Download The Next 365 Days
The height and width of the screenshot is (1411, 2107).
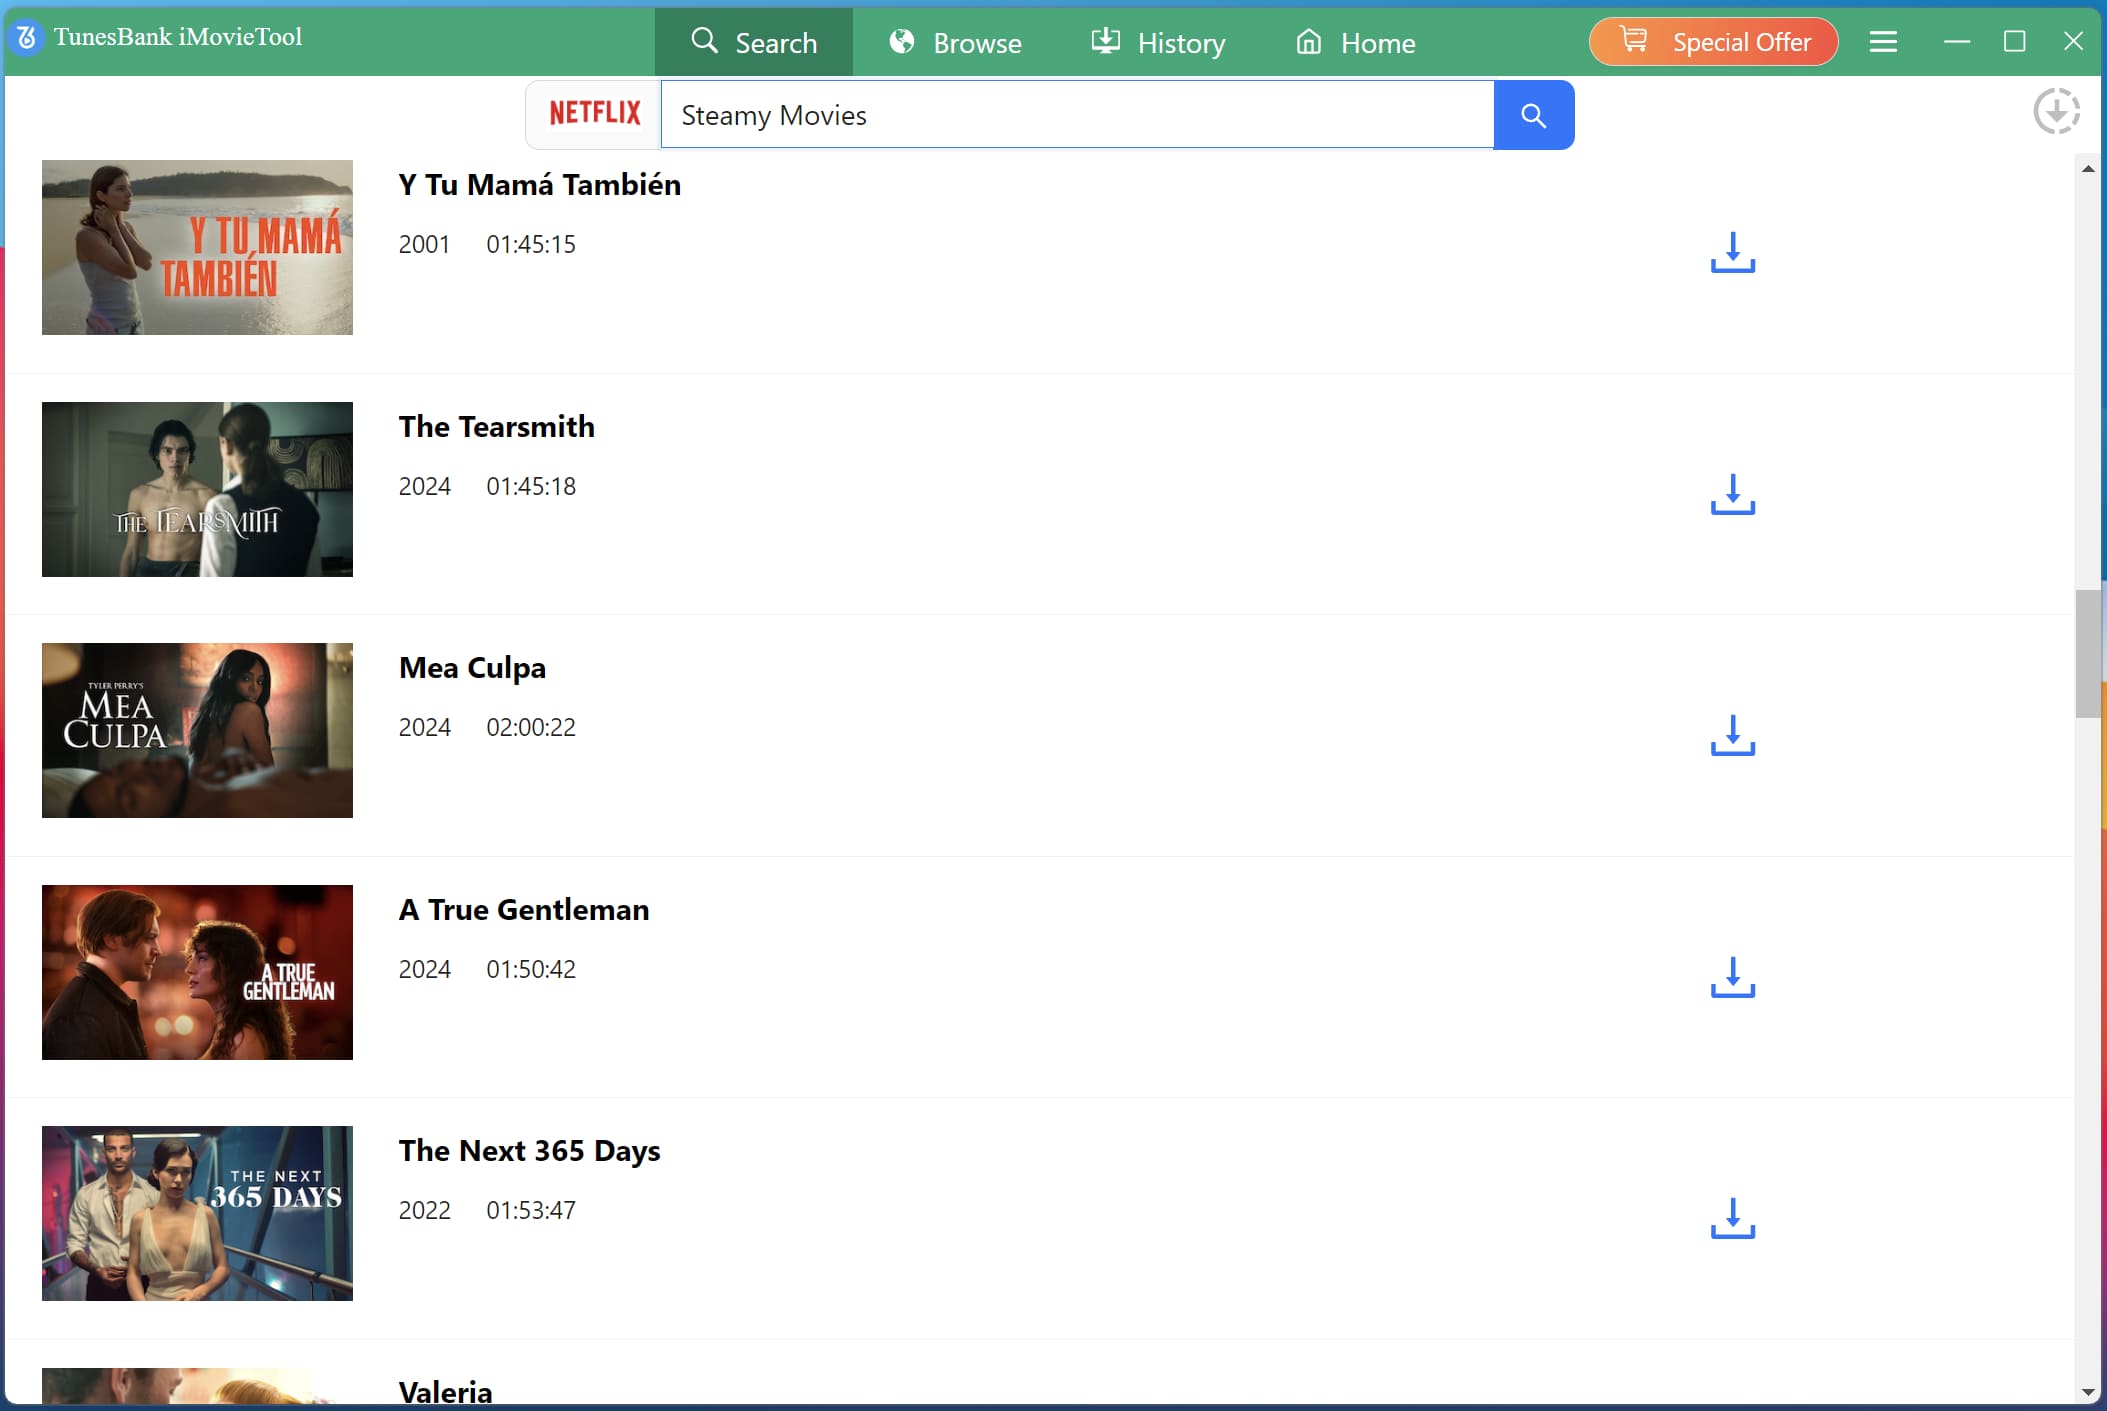coord(1732,1218)
